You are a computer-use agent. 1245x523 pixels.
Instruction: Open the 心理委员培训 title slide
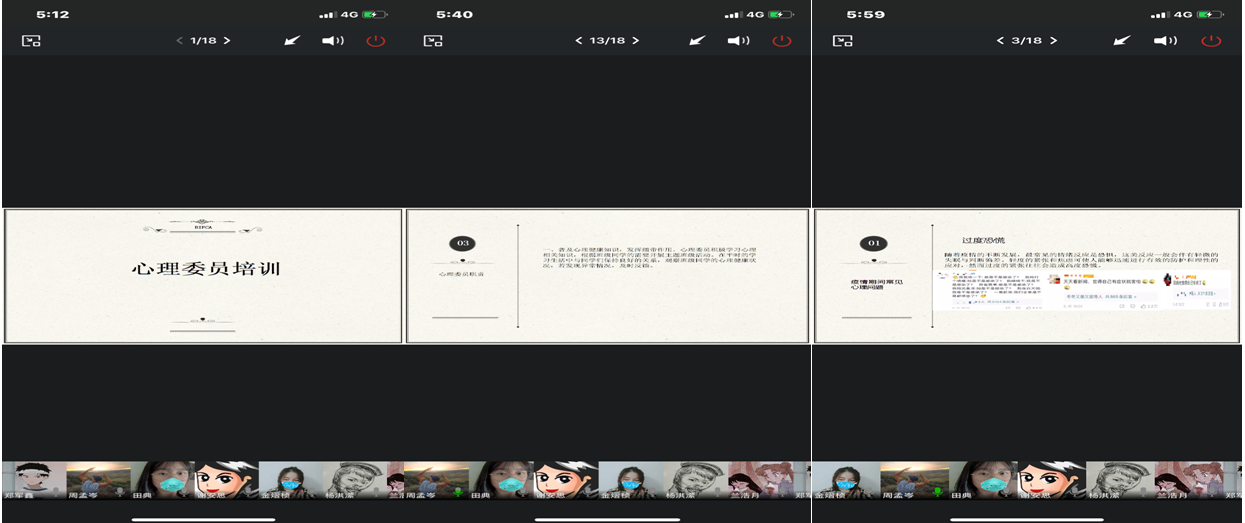[203, 276]
